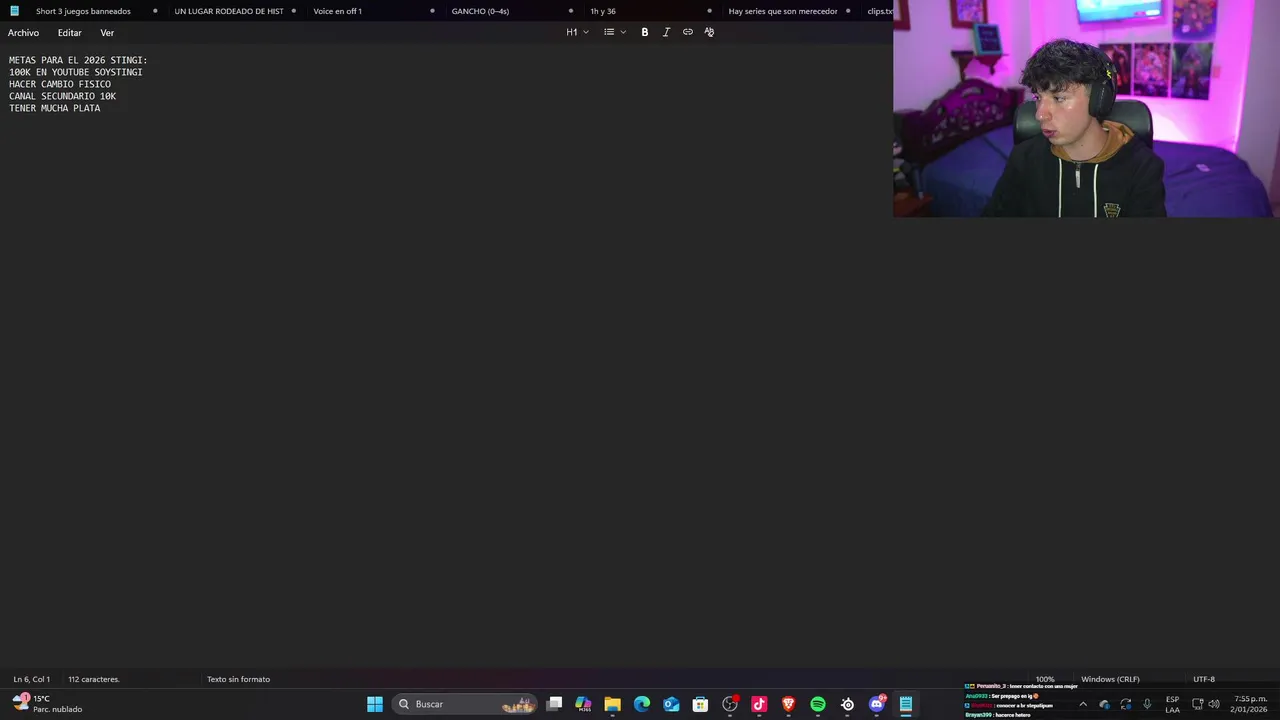Insert a link with the chain icon
Viewport: 1280px width, 720px height.
click(x=687, y=32)
